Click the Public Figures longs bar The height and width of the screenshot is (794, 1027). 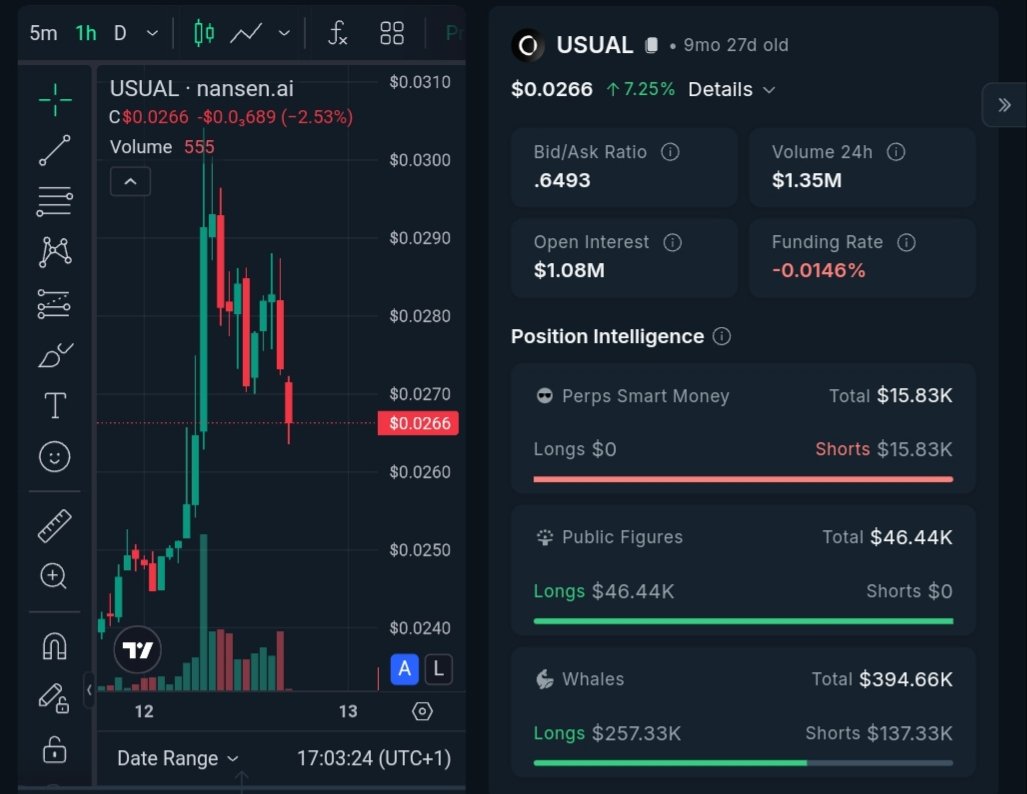point(743,621)
